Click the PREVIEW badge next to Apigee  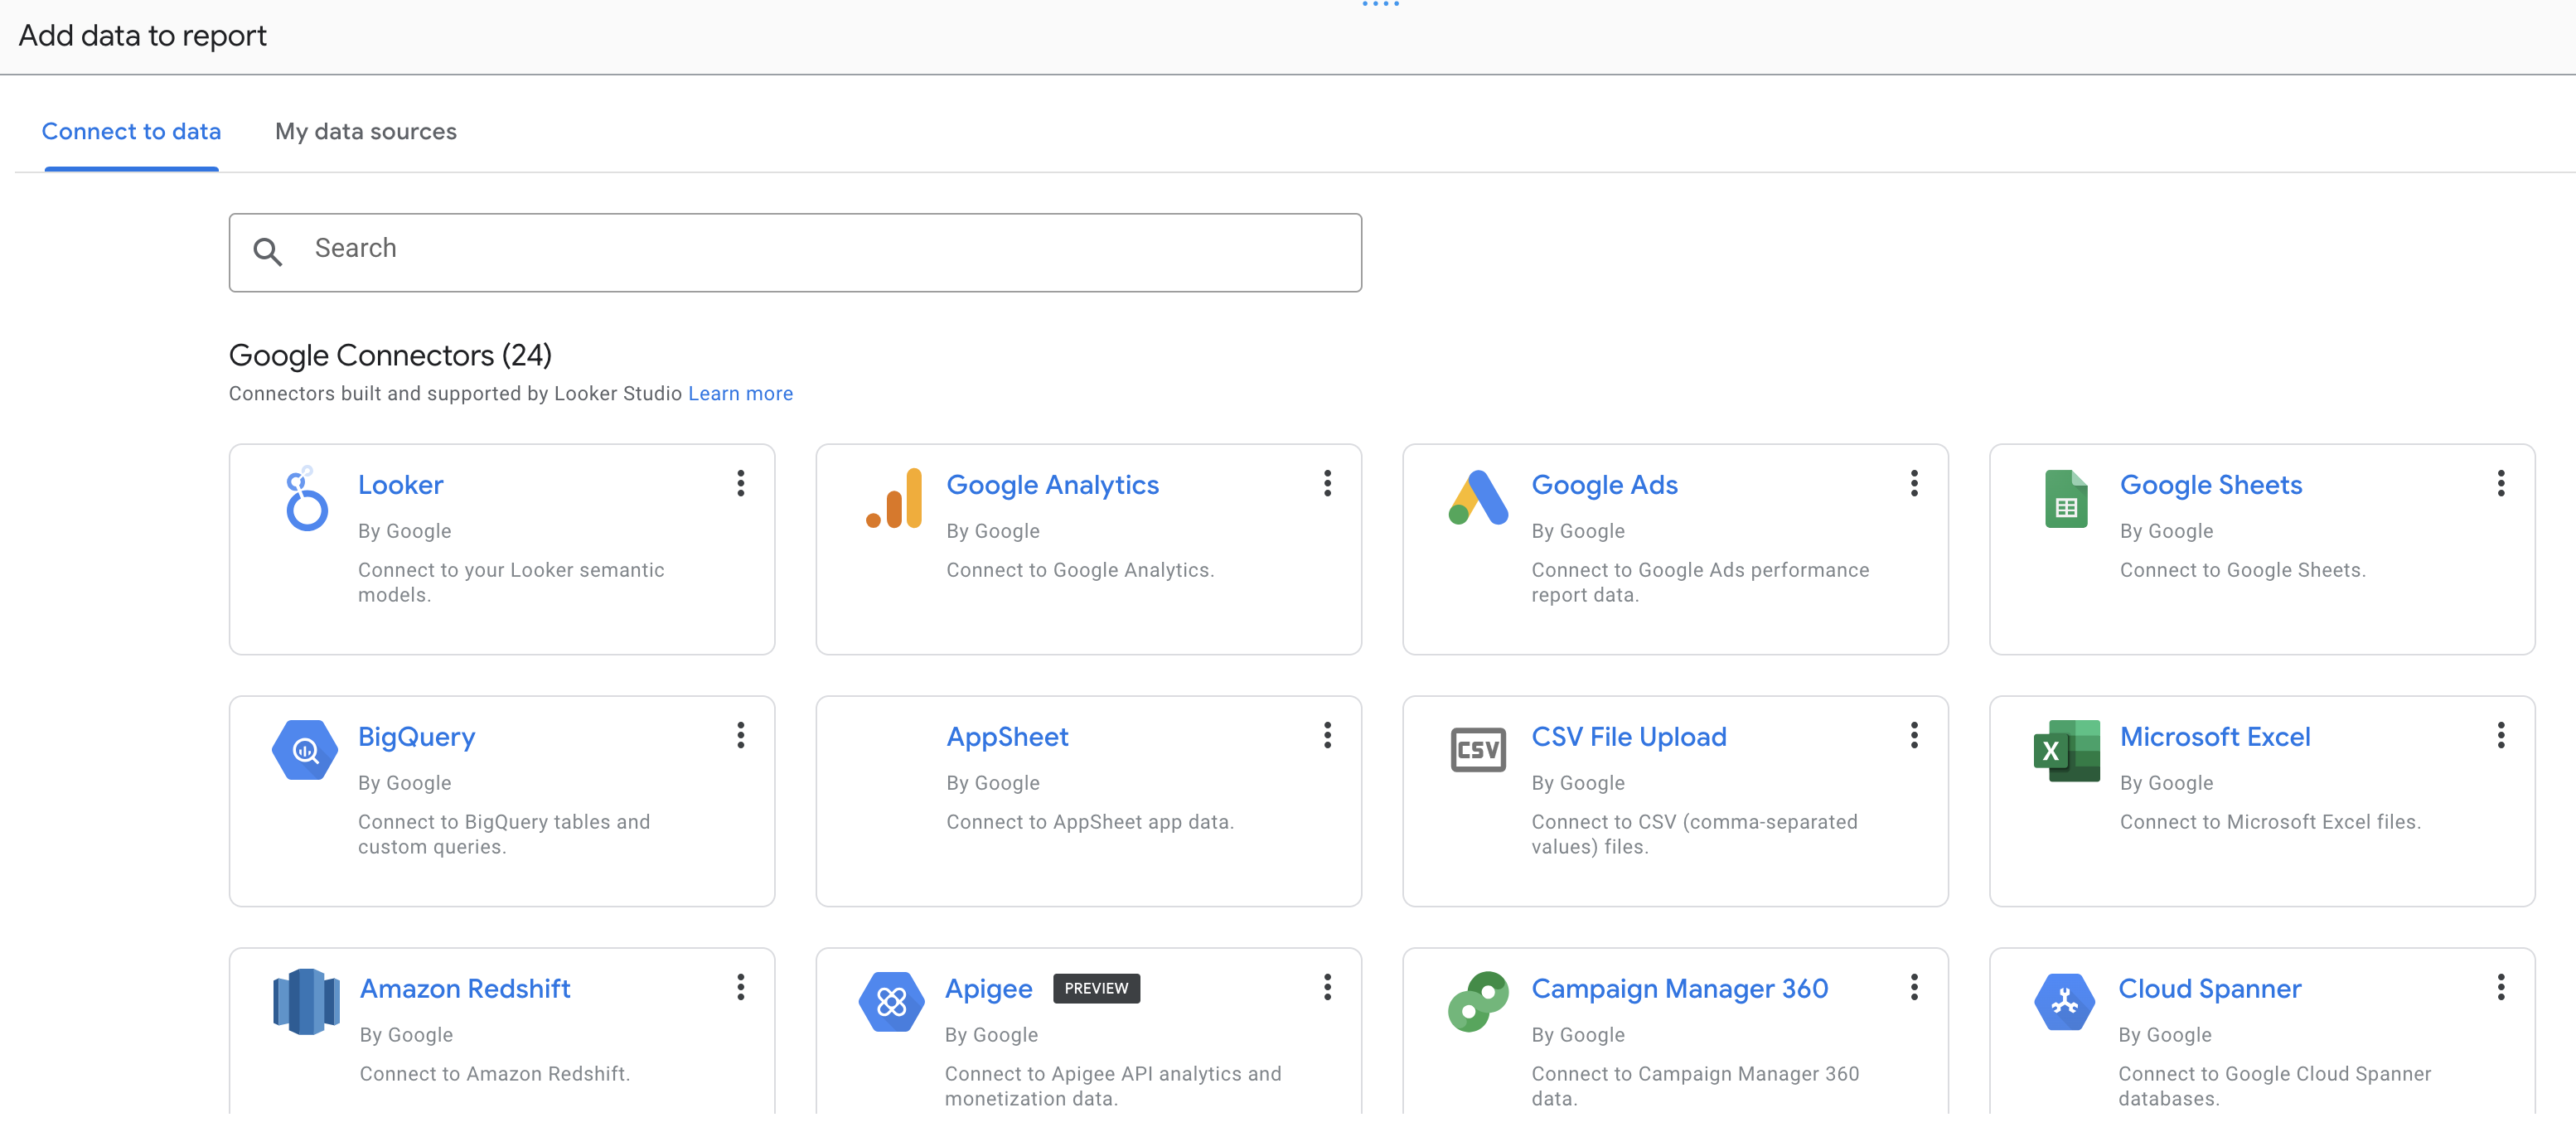(x=1096, y=988)
